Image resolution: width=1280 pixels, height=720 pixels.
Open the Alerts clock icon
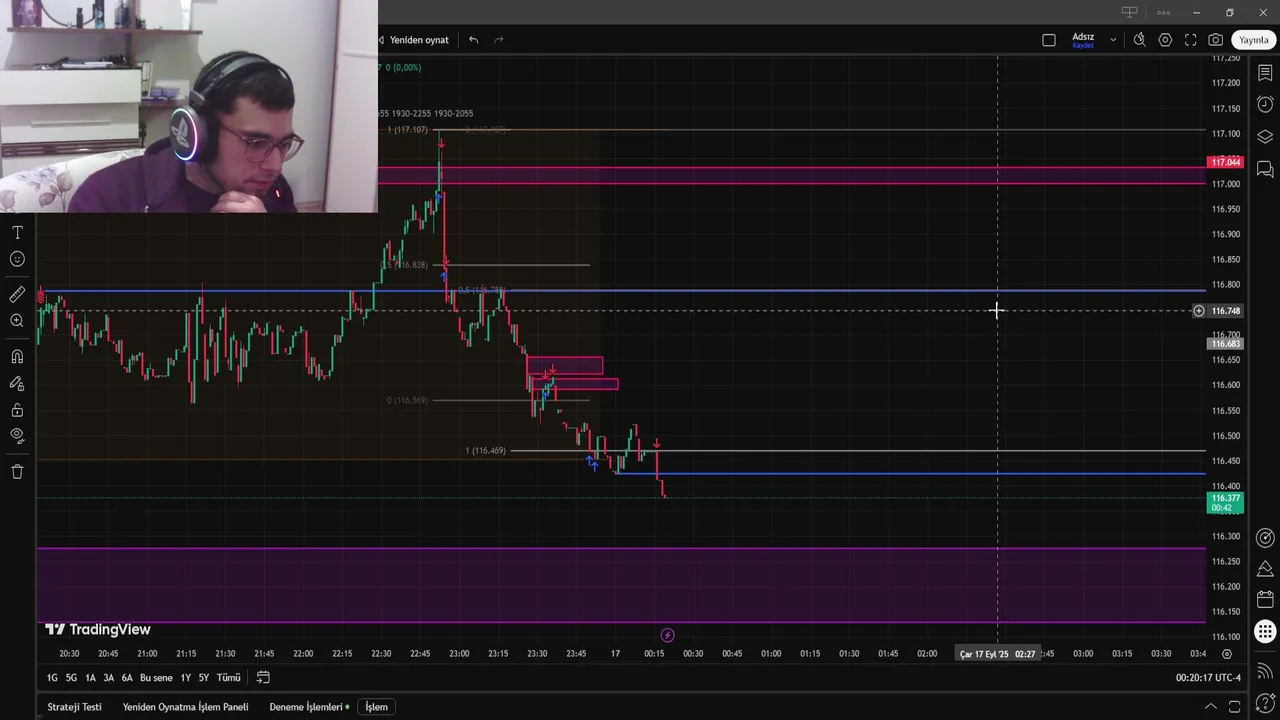point(1265,104)
